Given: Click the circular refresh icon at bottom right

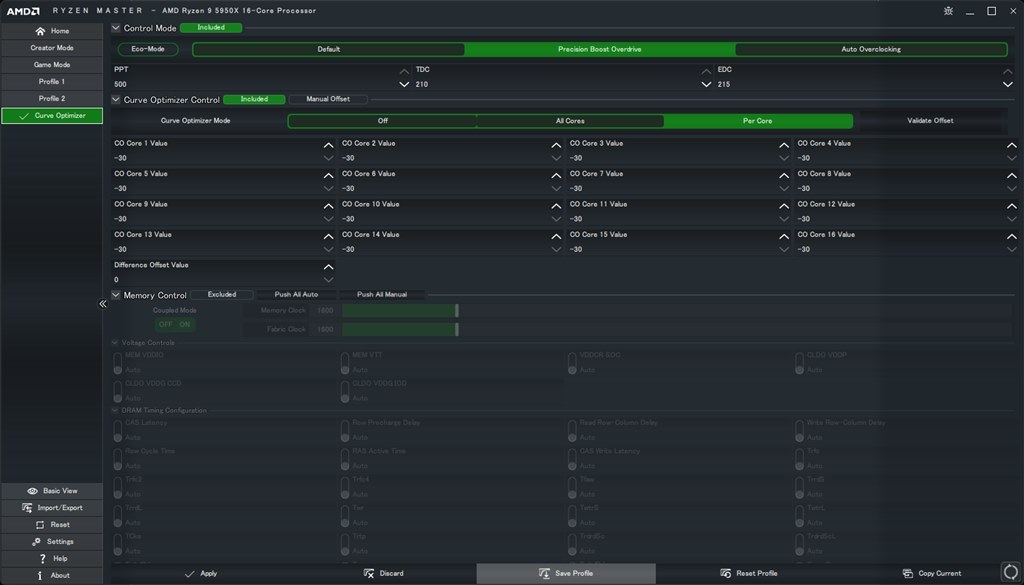Looking at the screenshot, I should 1010,573.
